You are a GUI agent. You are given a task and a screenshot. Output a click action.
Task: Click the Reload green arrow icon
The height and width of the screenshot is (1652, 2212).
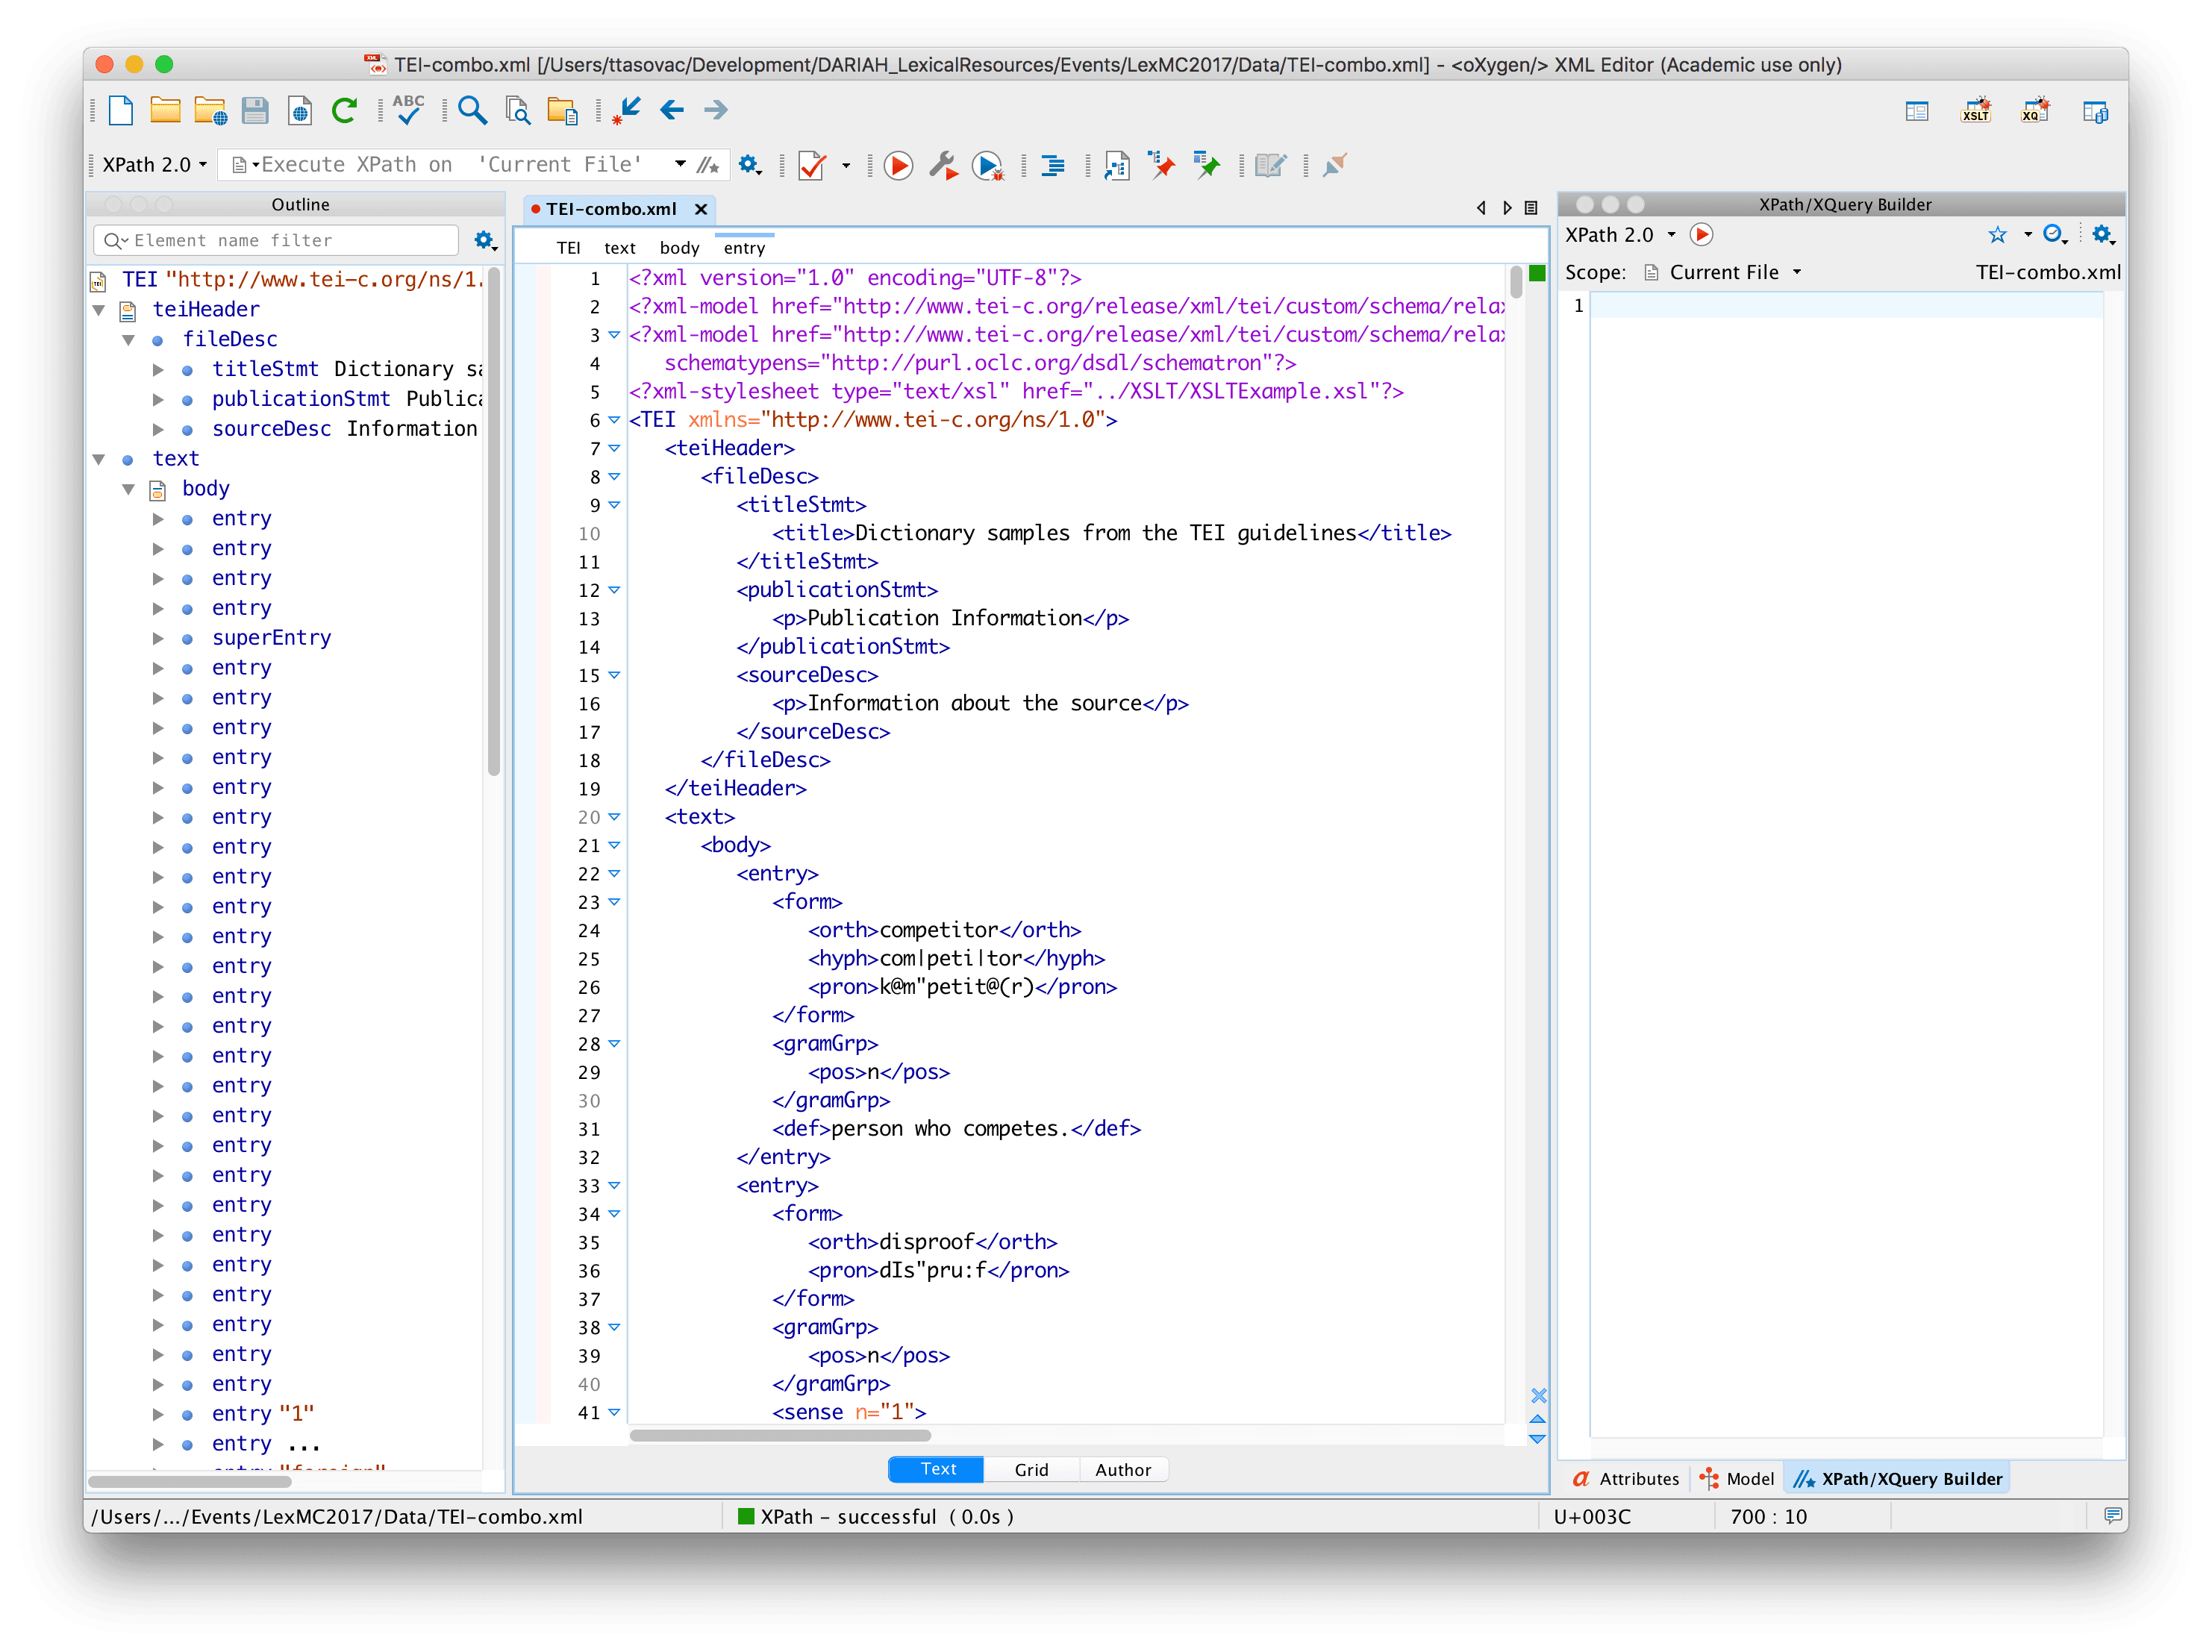(x=344, y=110)
